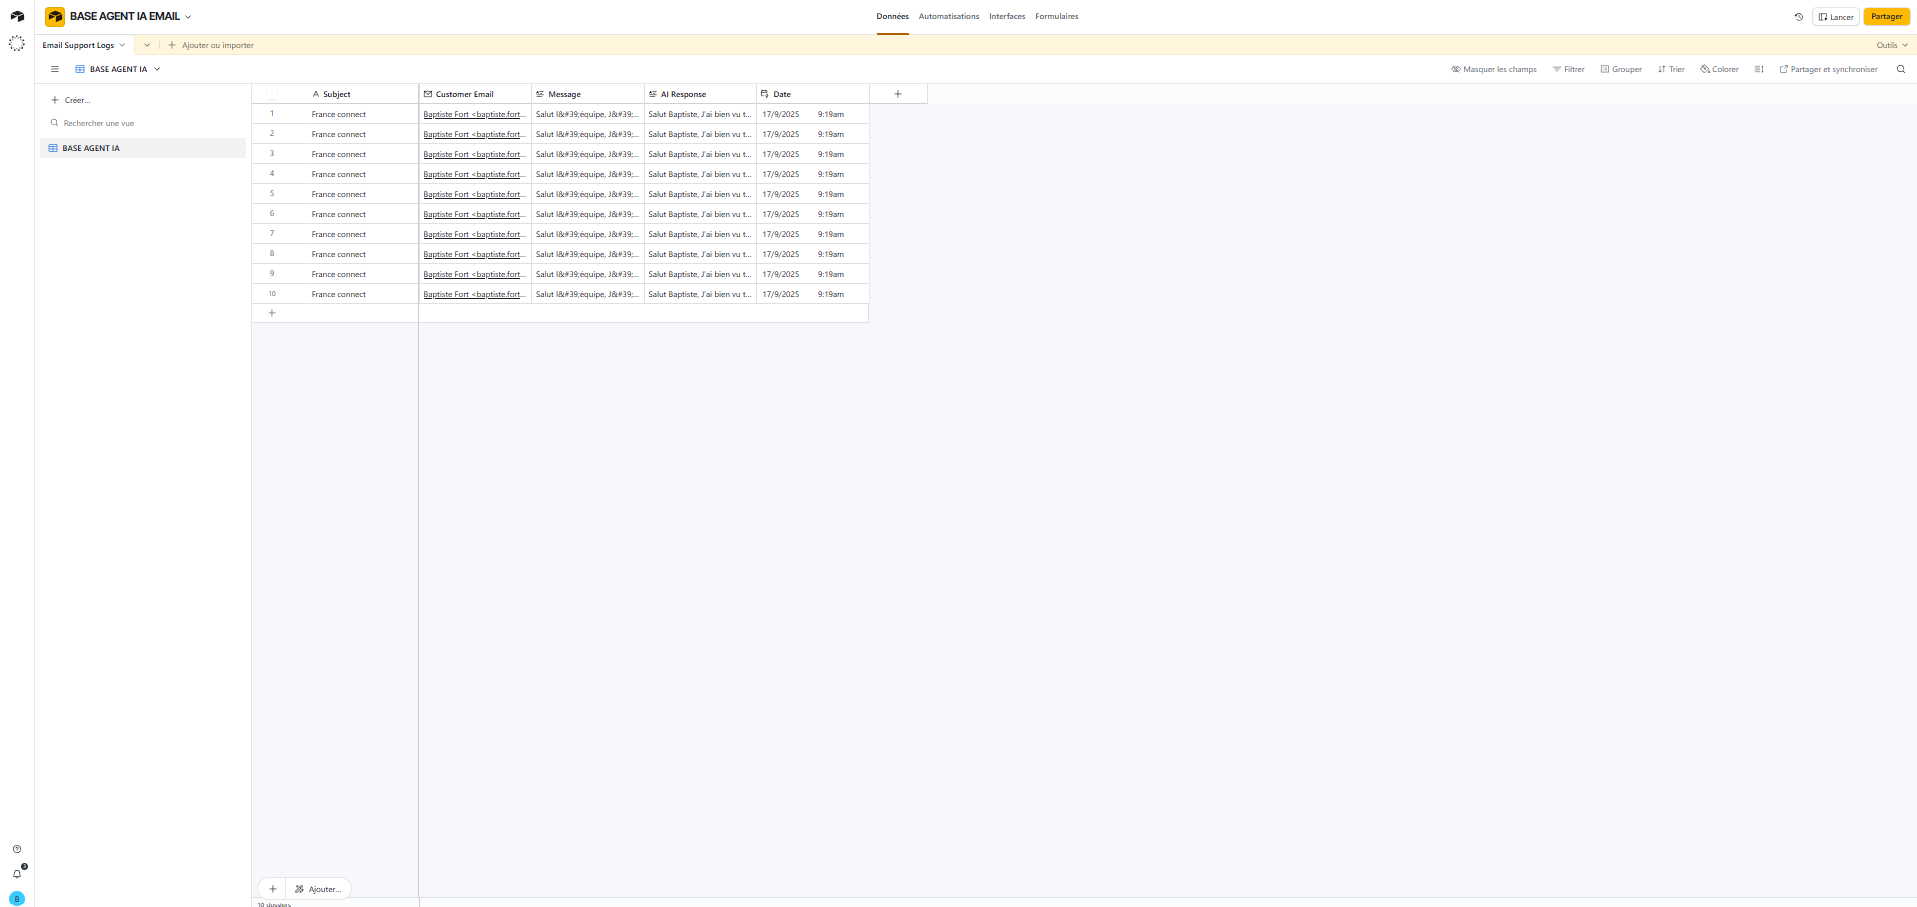Click the Airtable home icon
This screenshot has width=1917, height=907.
[x=17, y=16]
